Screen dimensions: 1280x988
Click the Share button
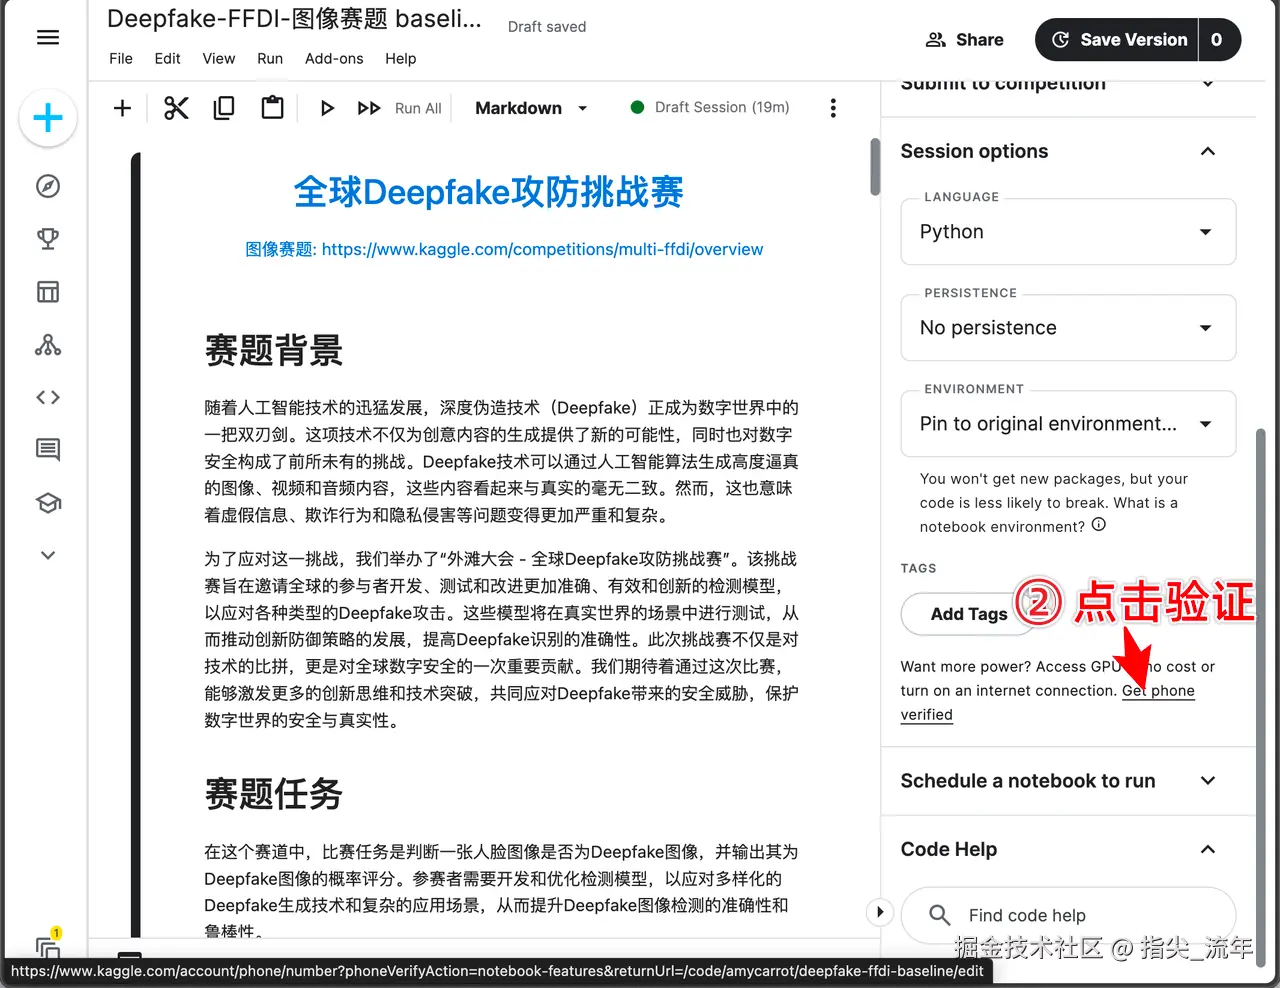[965, 40]
